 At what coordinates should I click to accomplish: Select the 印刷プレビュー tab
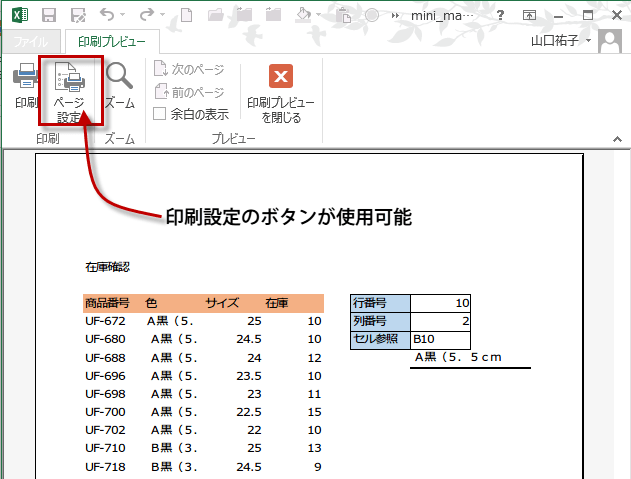tap(112, 41)
